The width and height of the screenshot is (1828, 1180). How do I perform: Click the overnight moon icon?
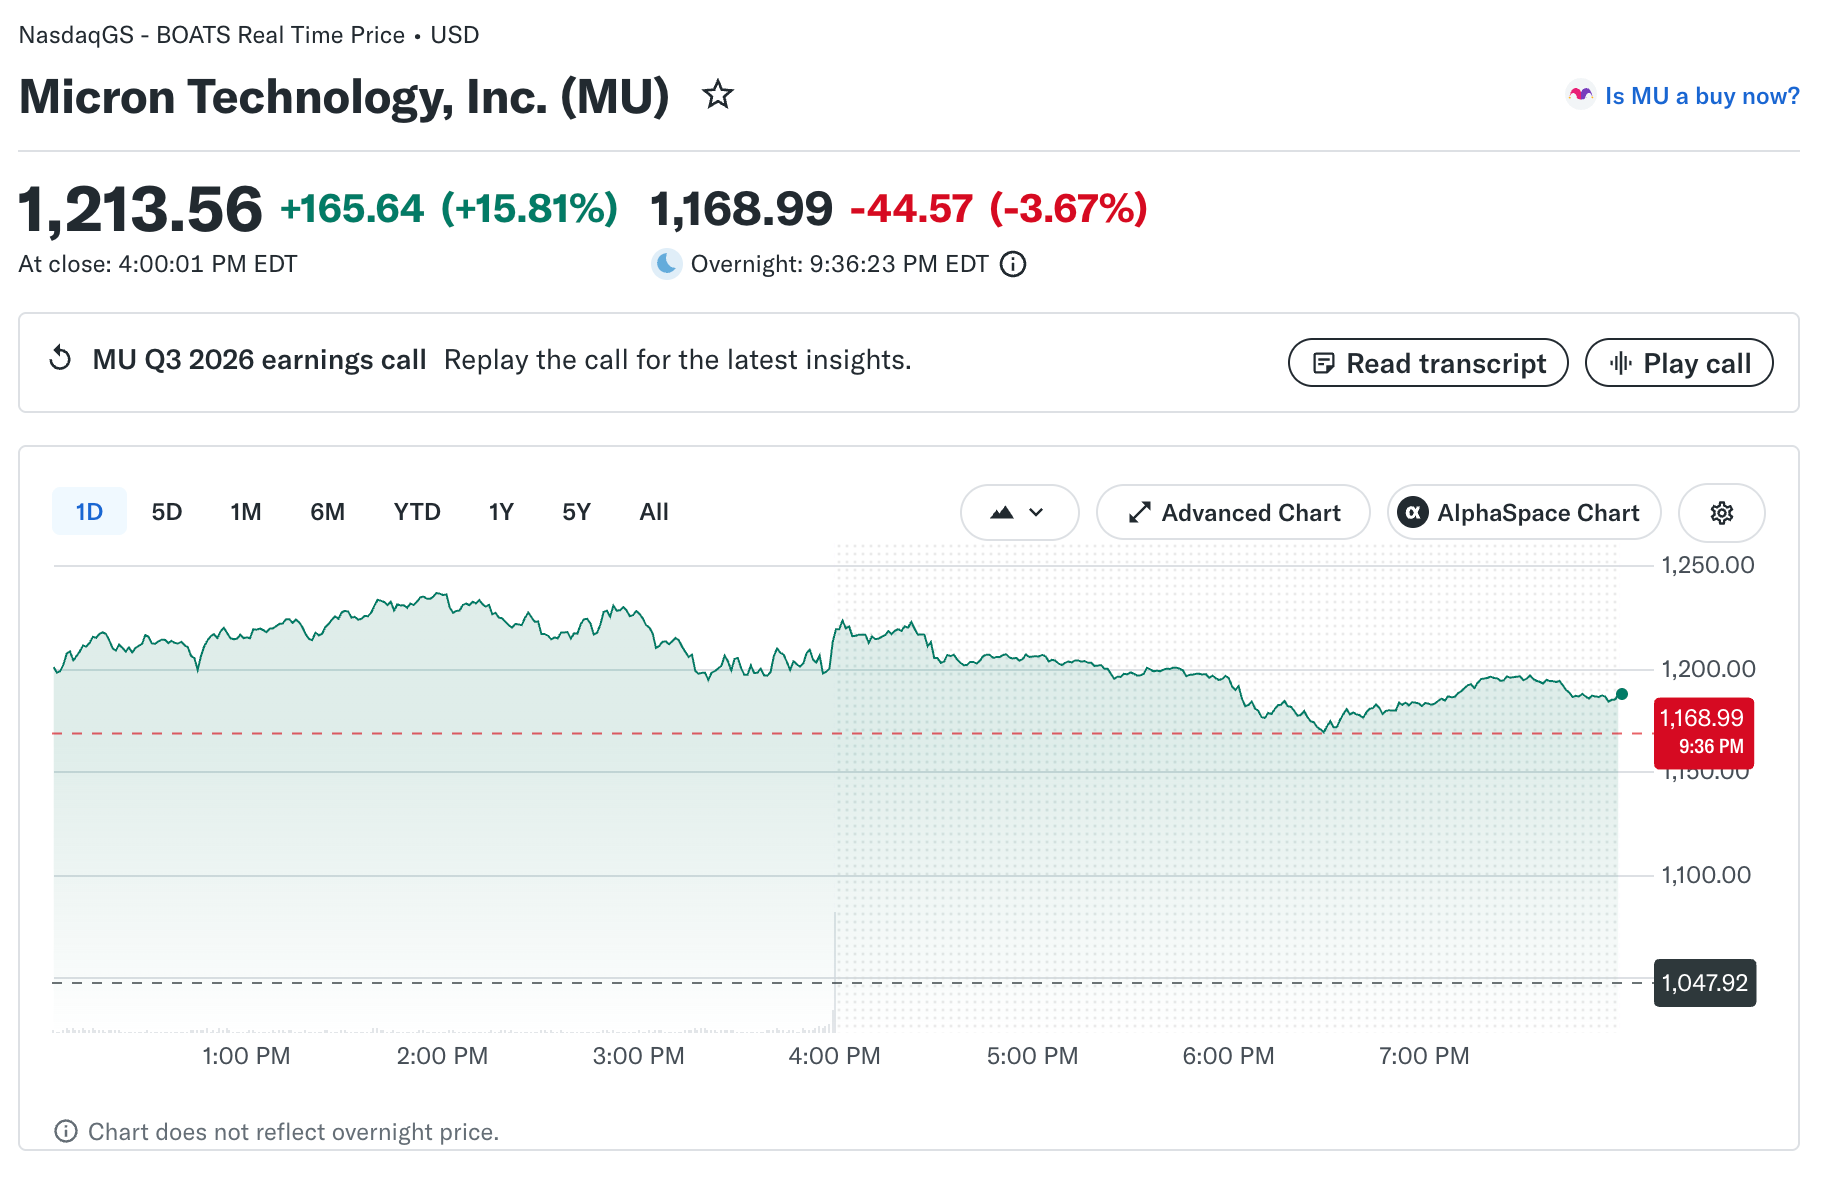pos(666,264)
